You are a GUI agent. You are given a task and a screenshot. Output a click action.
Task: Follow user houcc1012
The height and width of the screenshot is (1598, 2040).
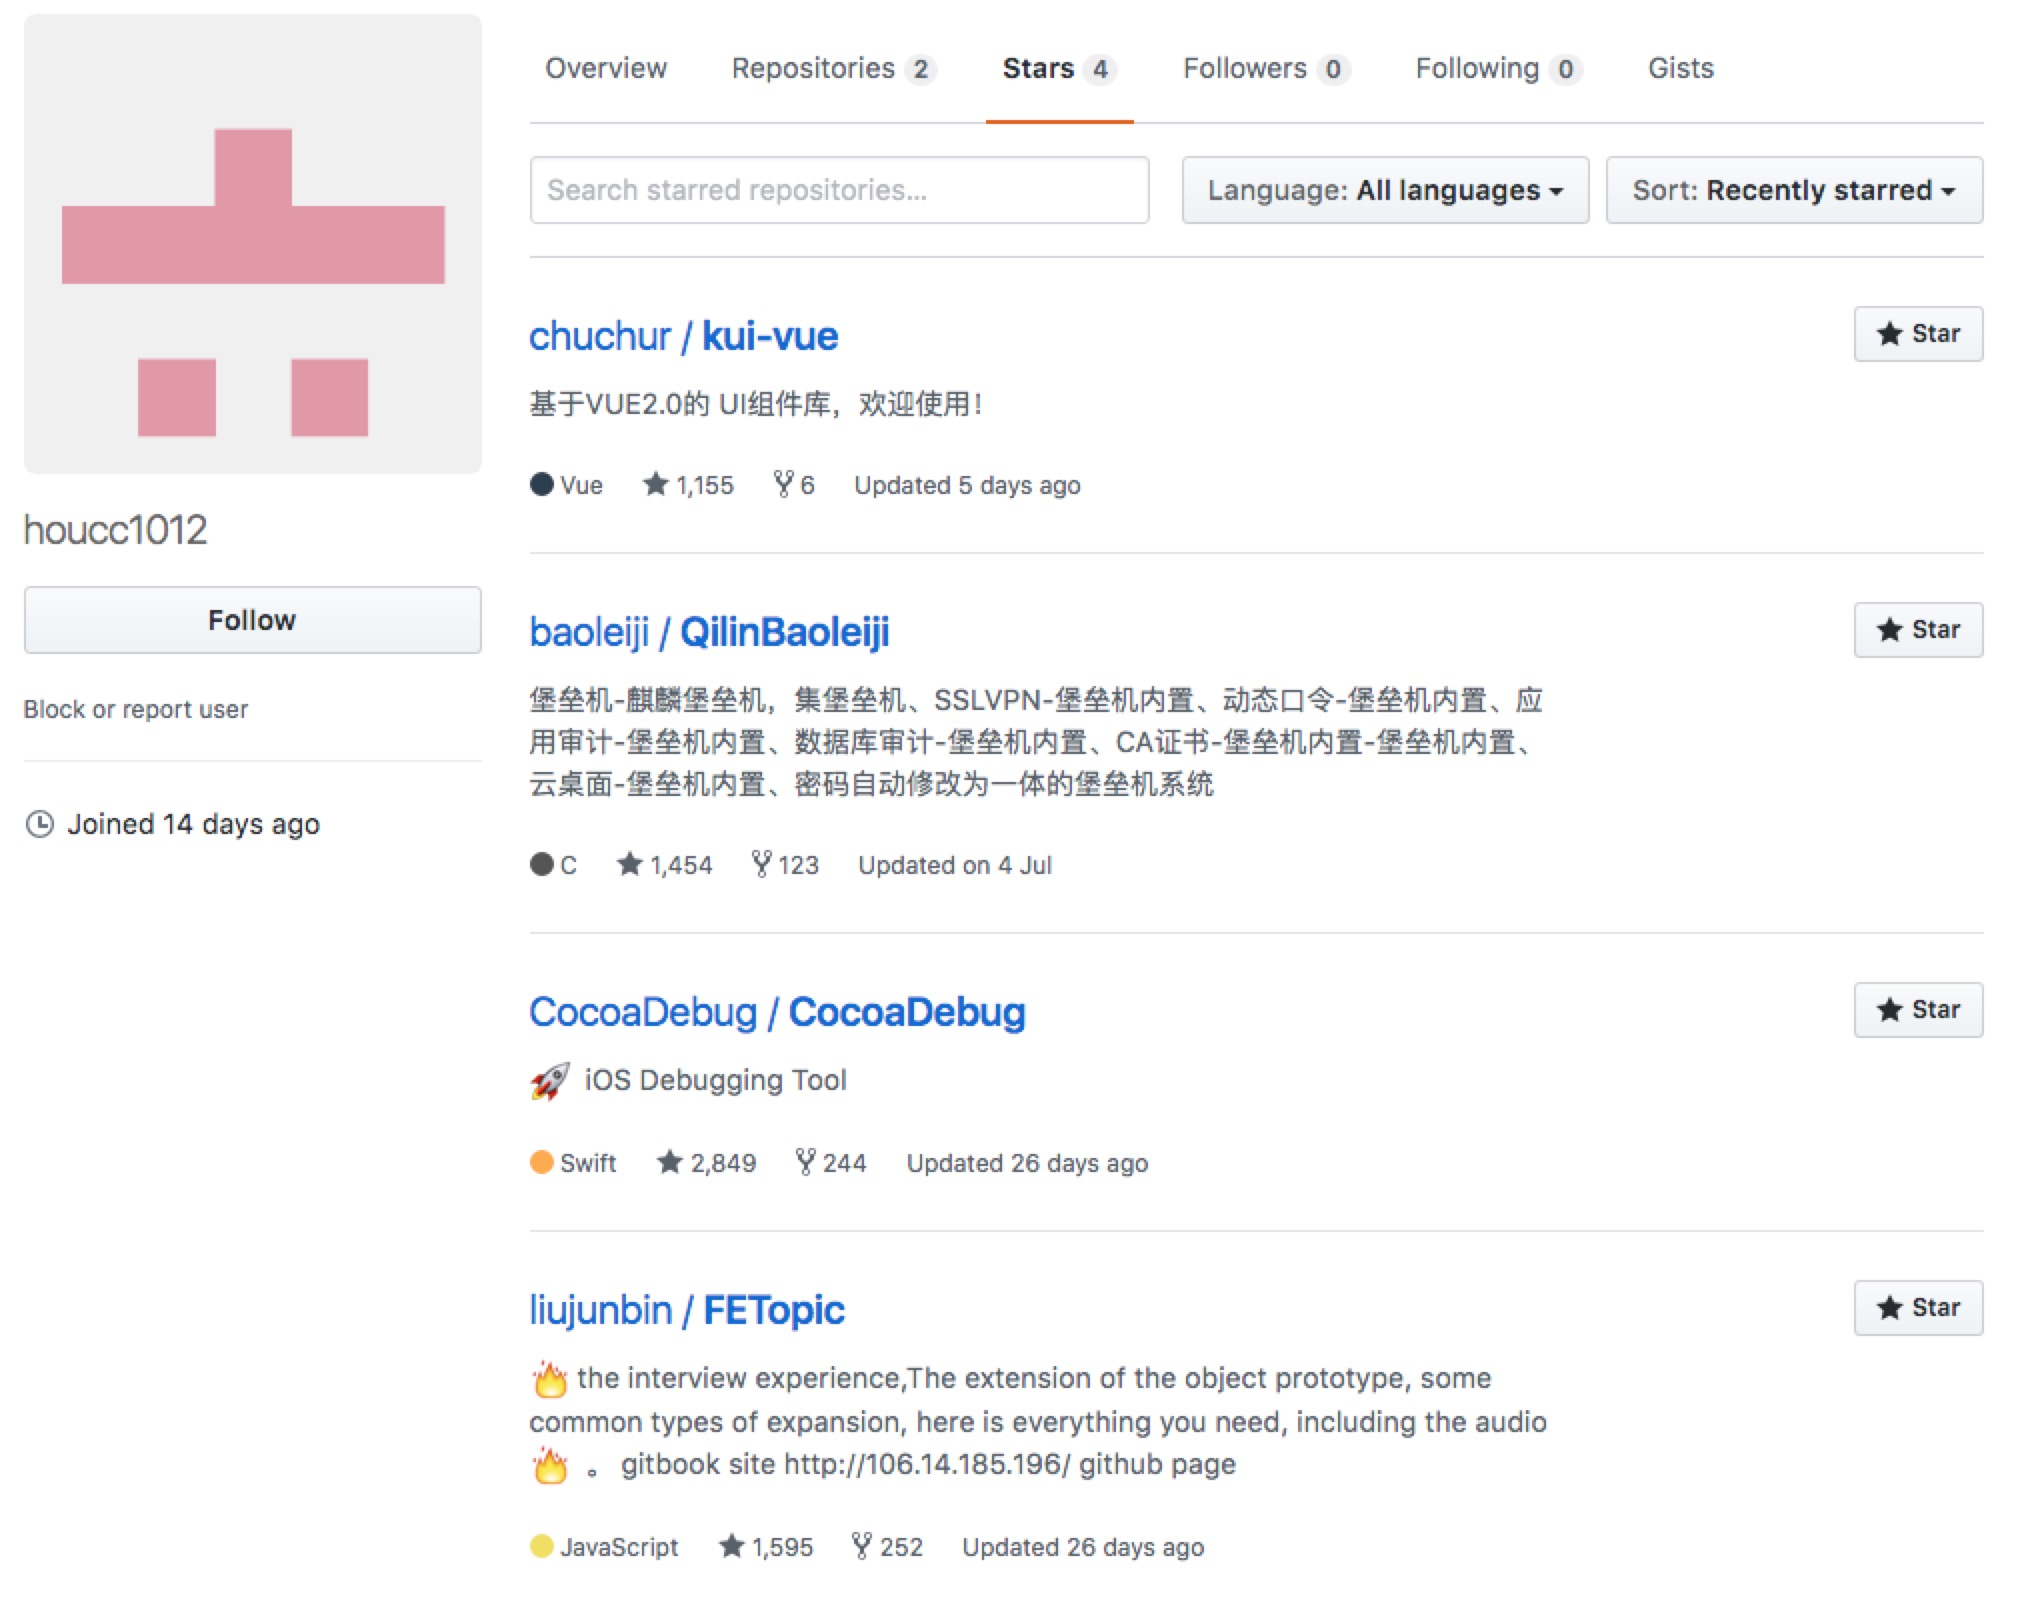point(252,620)
